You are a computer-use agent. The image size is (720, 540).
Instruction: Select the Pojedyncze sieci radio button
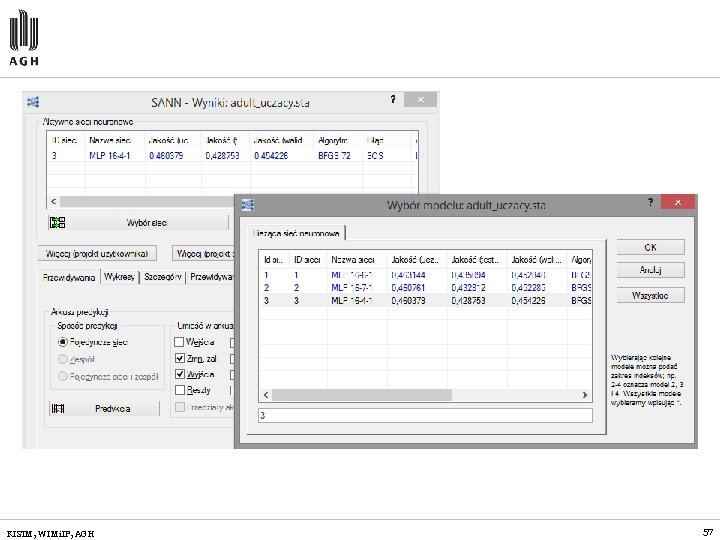63,342
